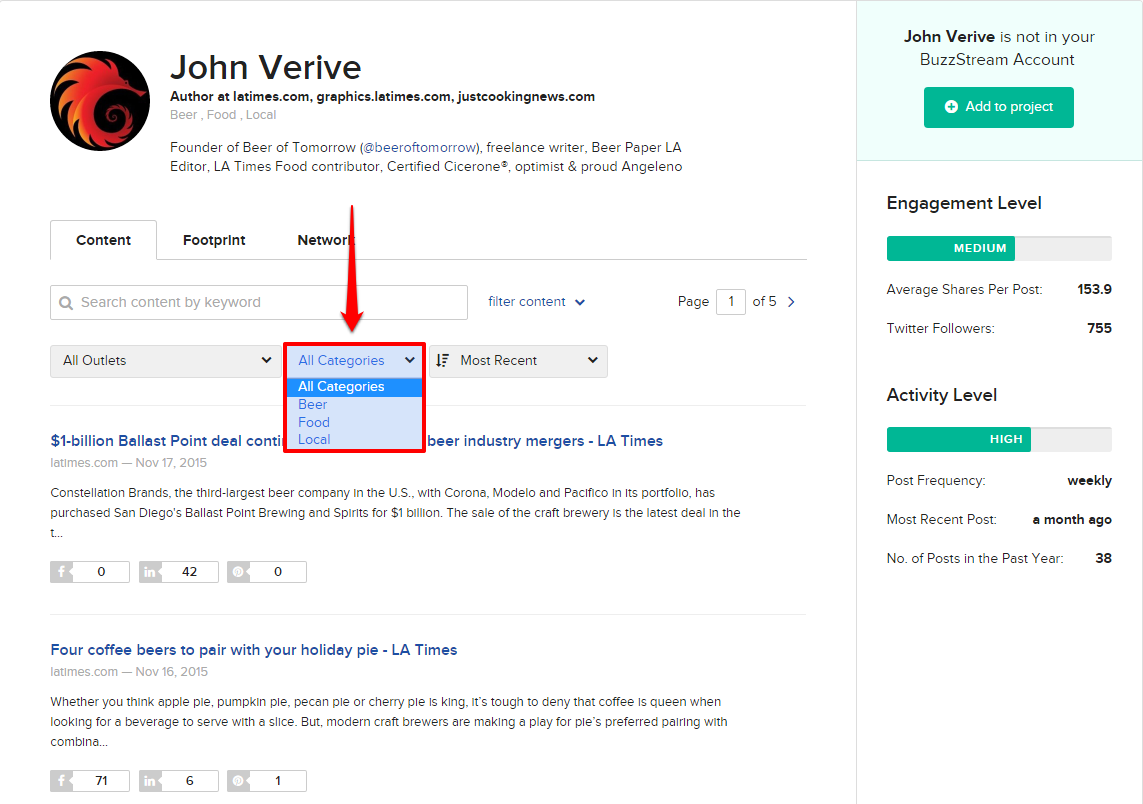Open the All Outlets dropdown
Viewport: 1143px width, 804px height.
pyautogui.click(x=165, y=360)
